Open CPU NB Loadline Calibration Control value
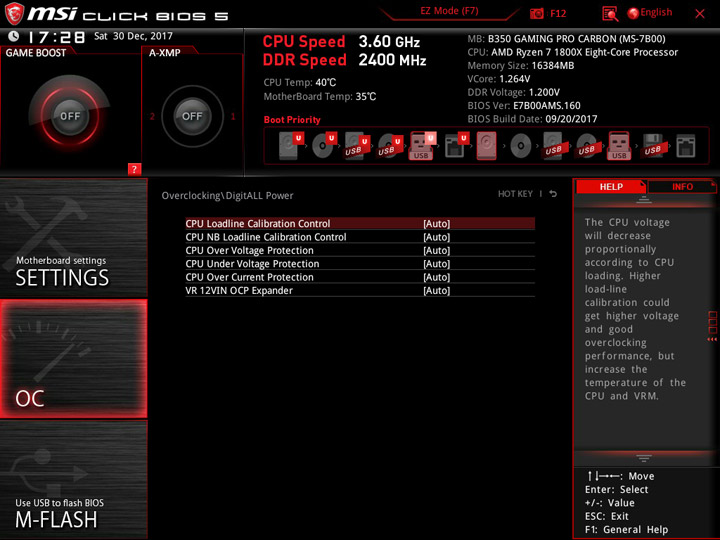The width and height of the screenshot is (720, 540). coord(436,237)
